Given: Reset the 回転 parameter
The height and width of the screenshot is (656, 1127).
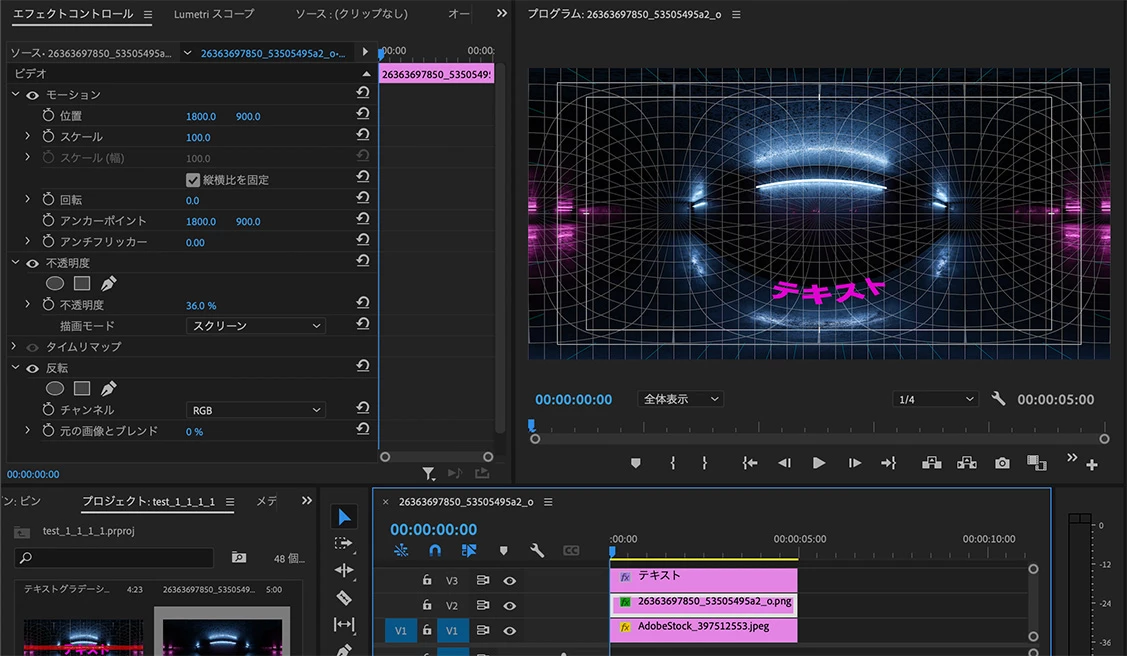Looking at the screenshot, I should point(363,198).
